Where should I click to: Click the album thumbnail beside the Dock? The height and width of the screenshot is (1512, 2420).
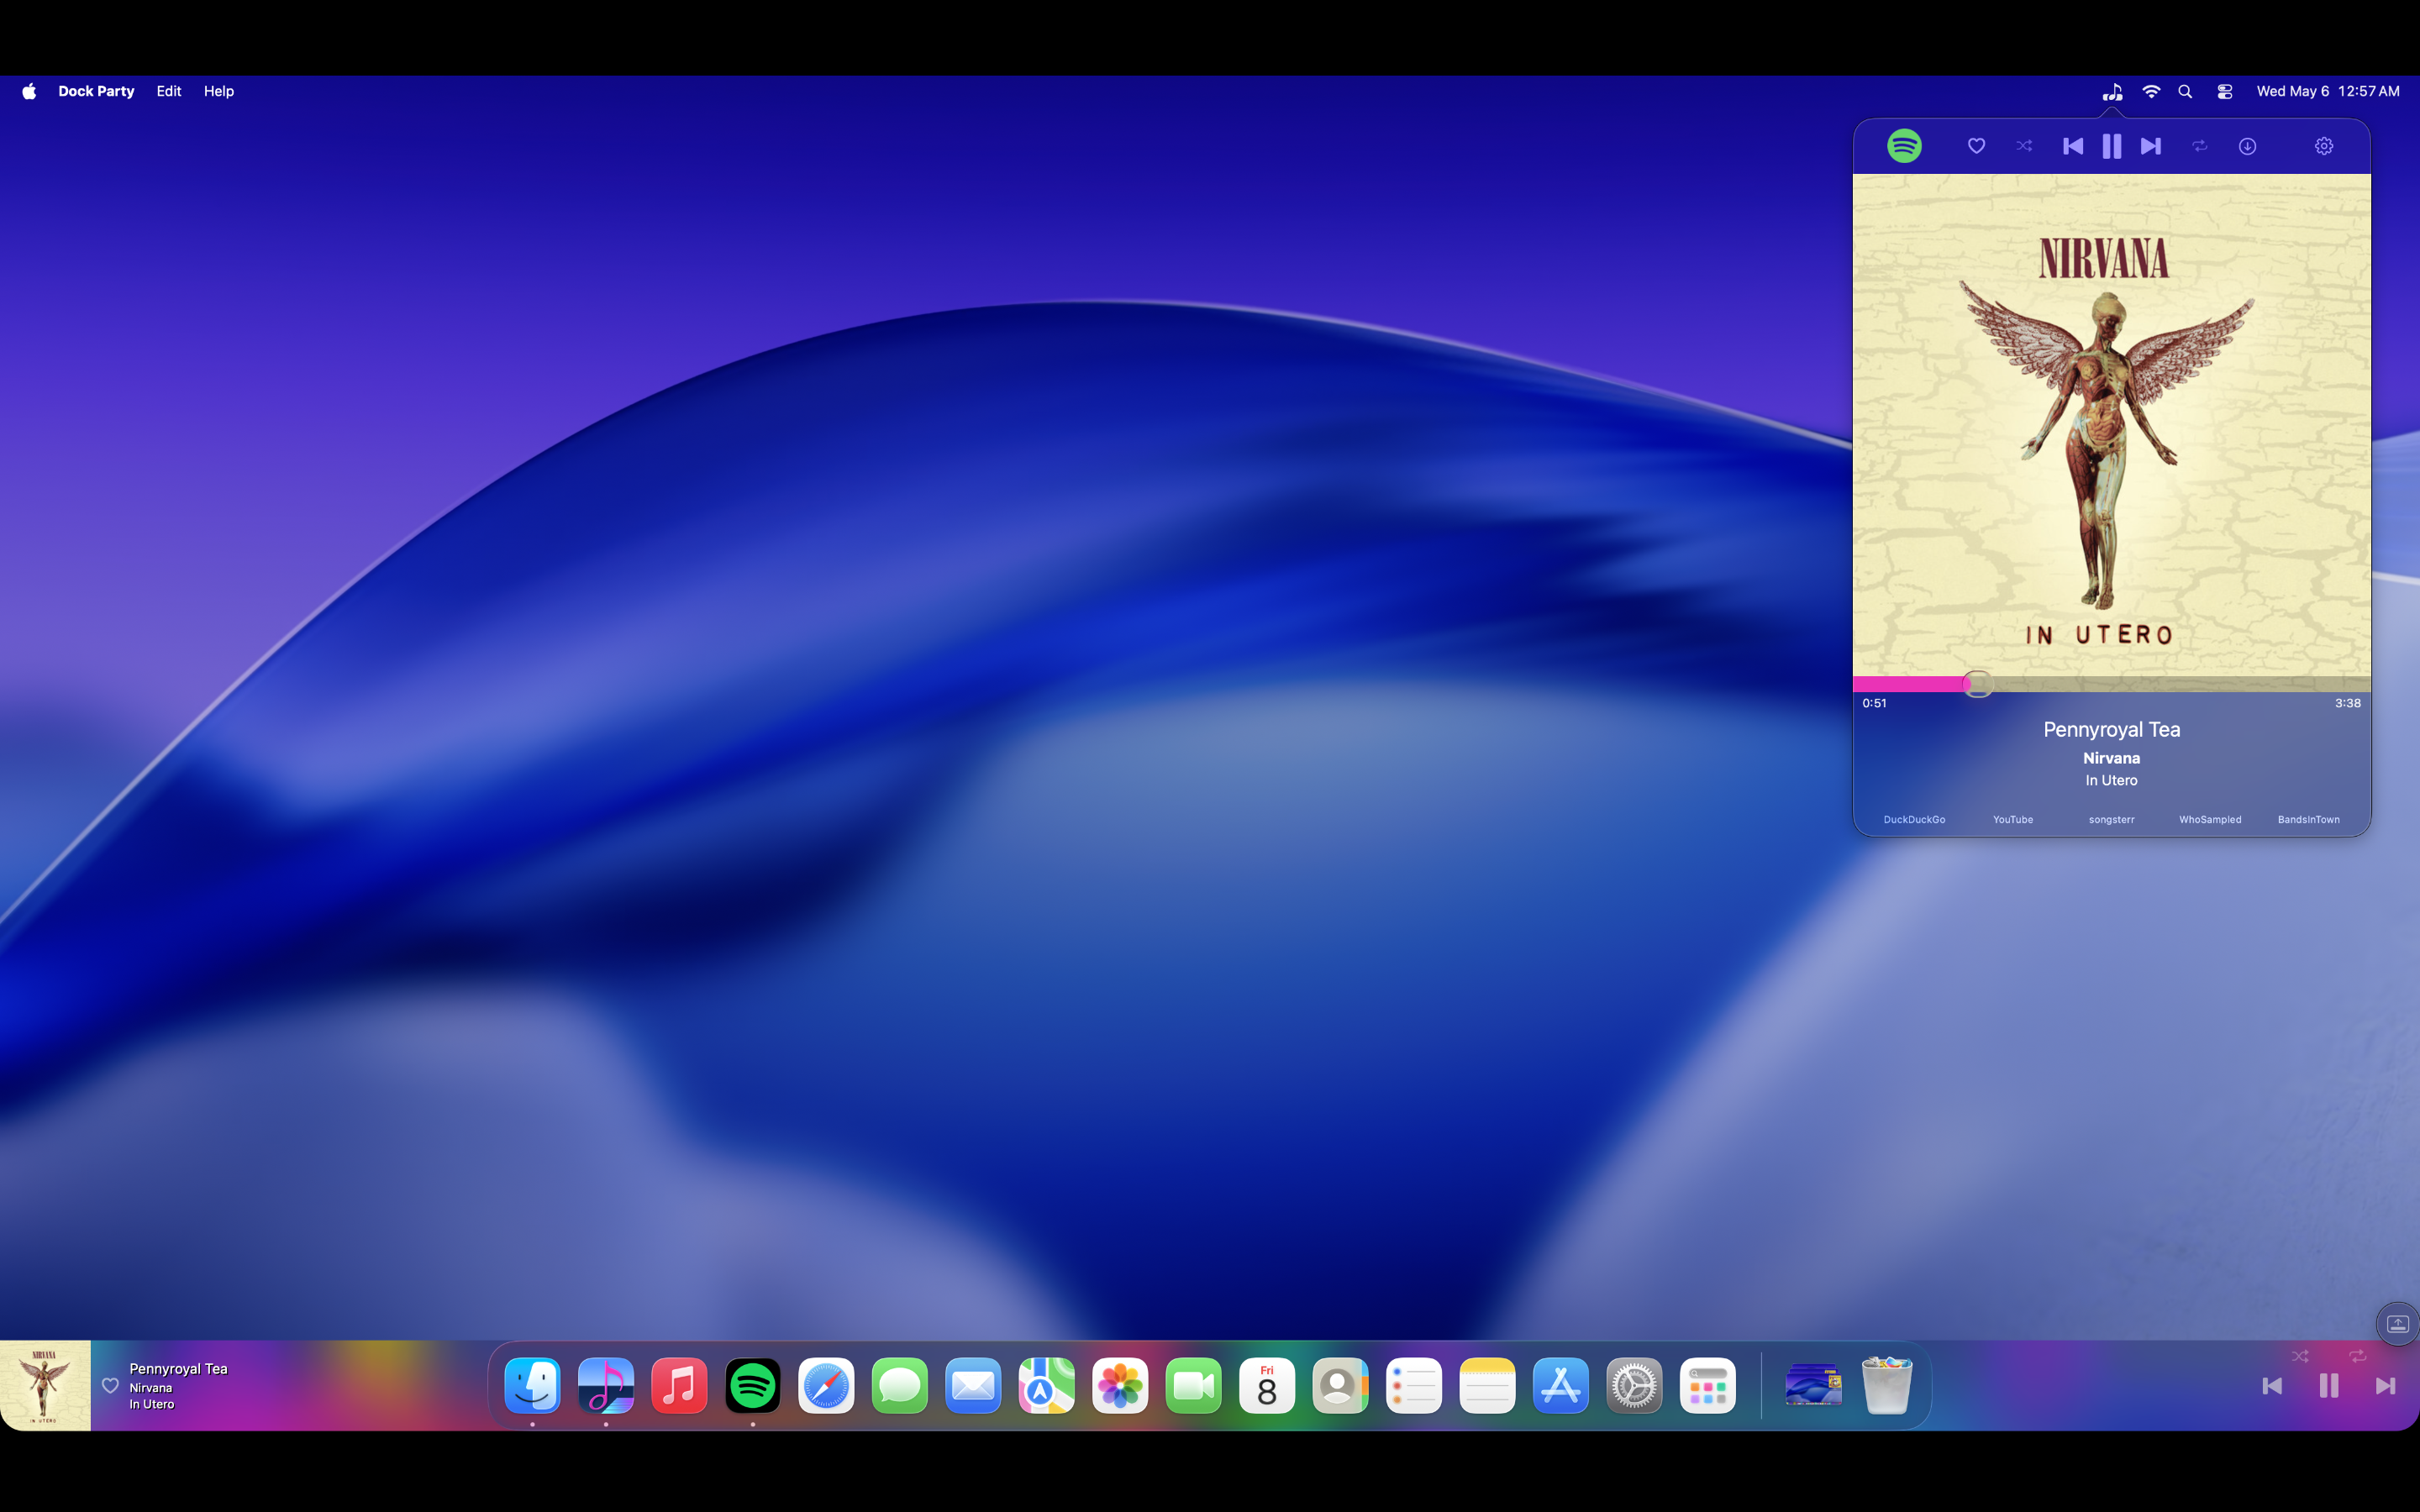[x=45, y=1385]
